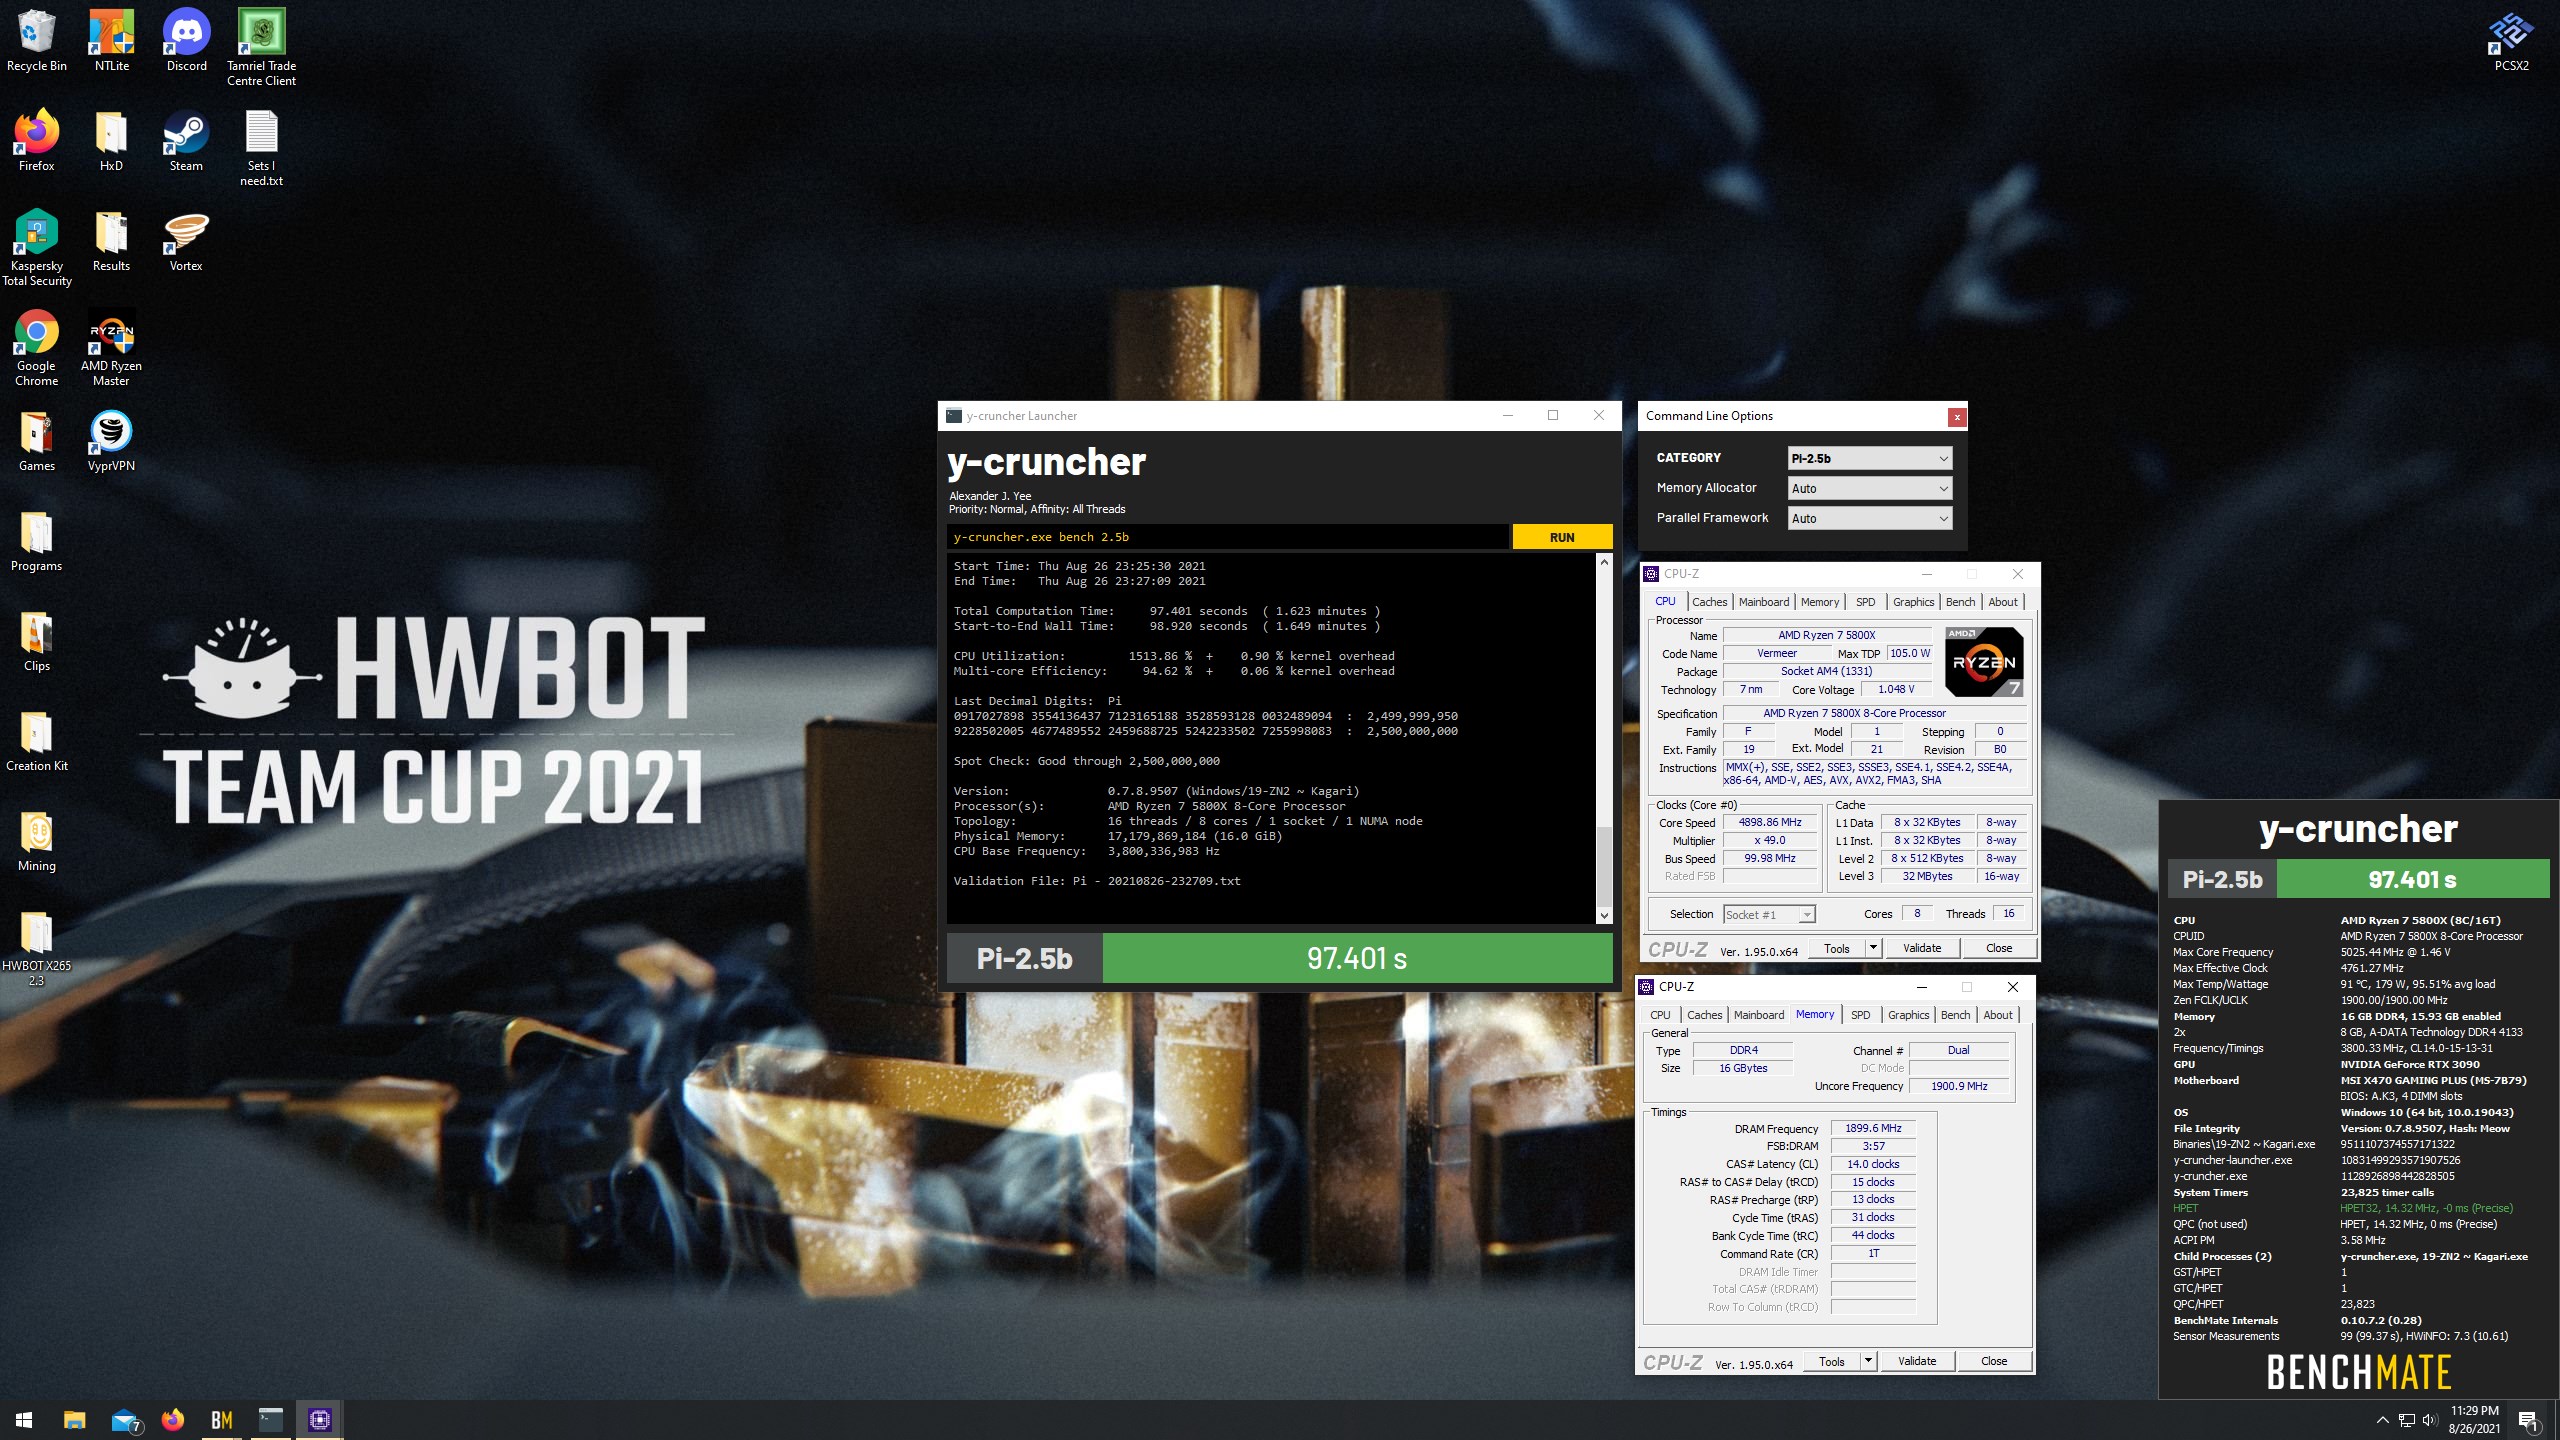This screenshot has width=2560, height=1440.
Task: Expand Tools arrow in lower CPU-Z
Action: [x=1867, y=1360]
